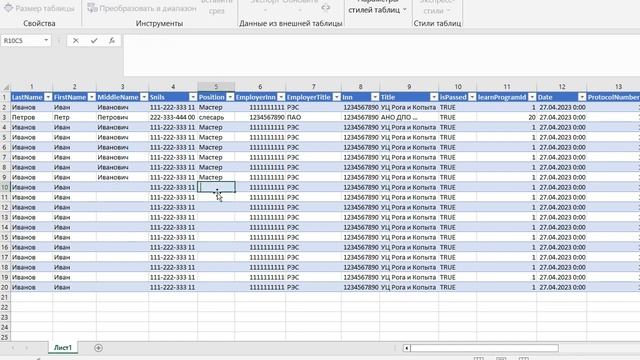Open FirstName column filter dropdown
This screenshot has width=640, height=360.
pos(92,97)
